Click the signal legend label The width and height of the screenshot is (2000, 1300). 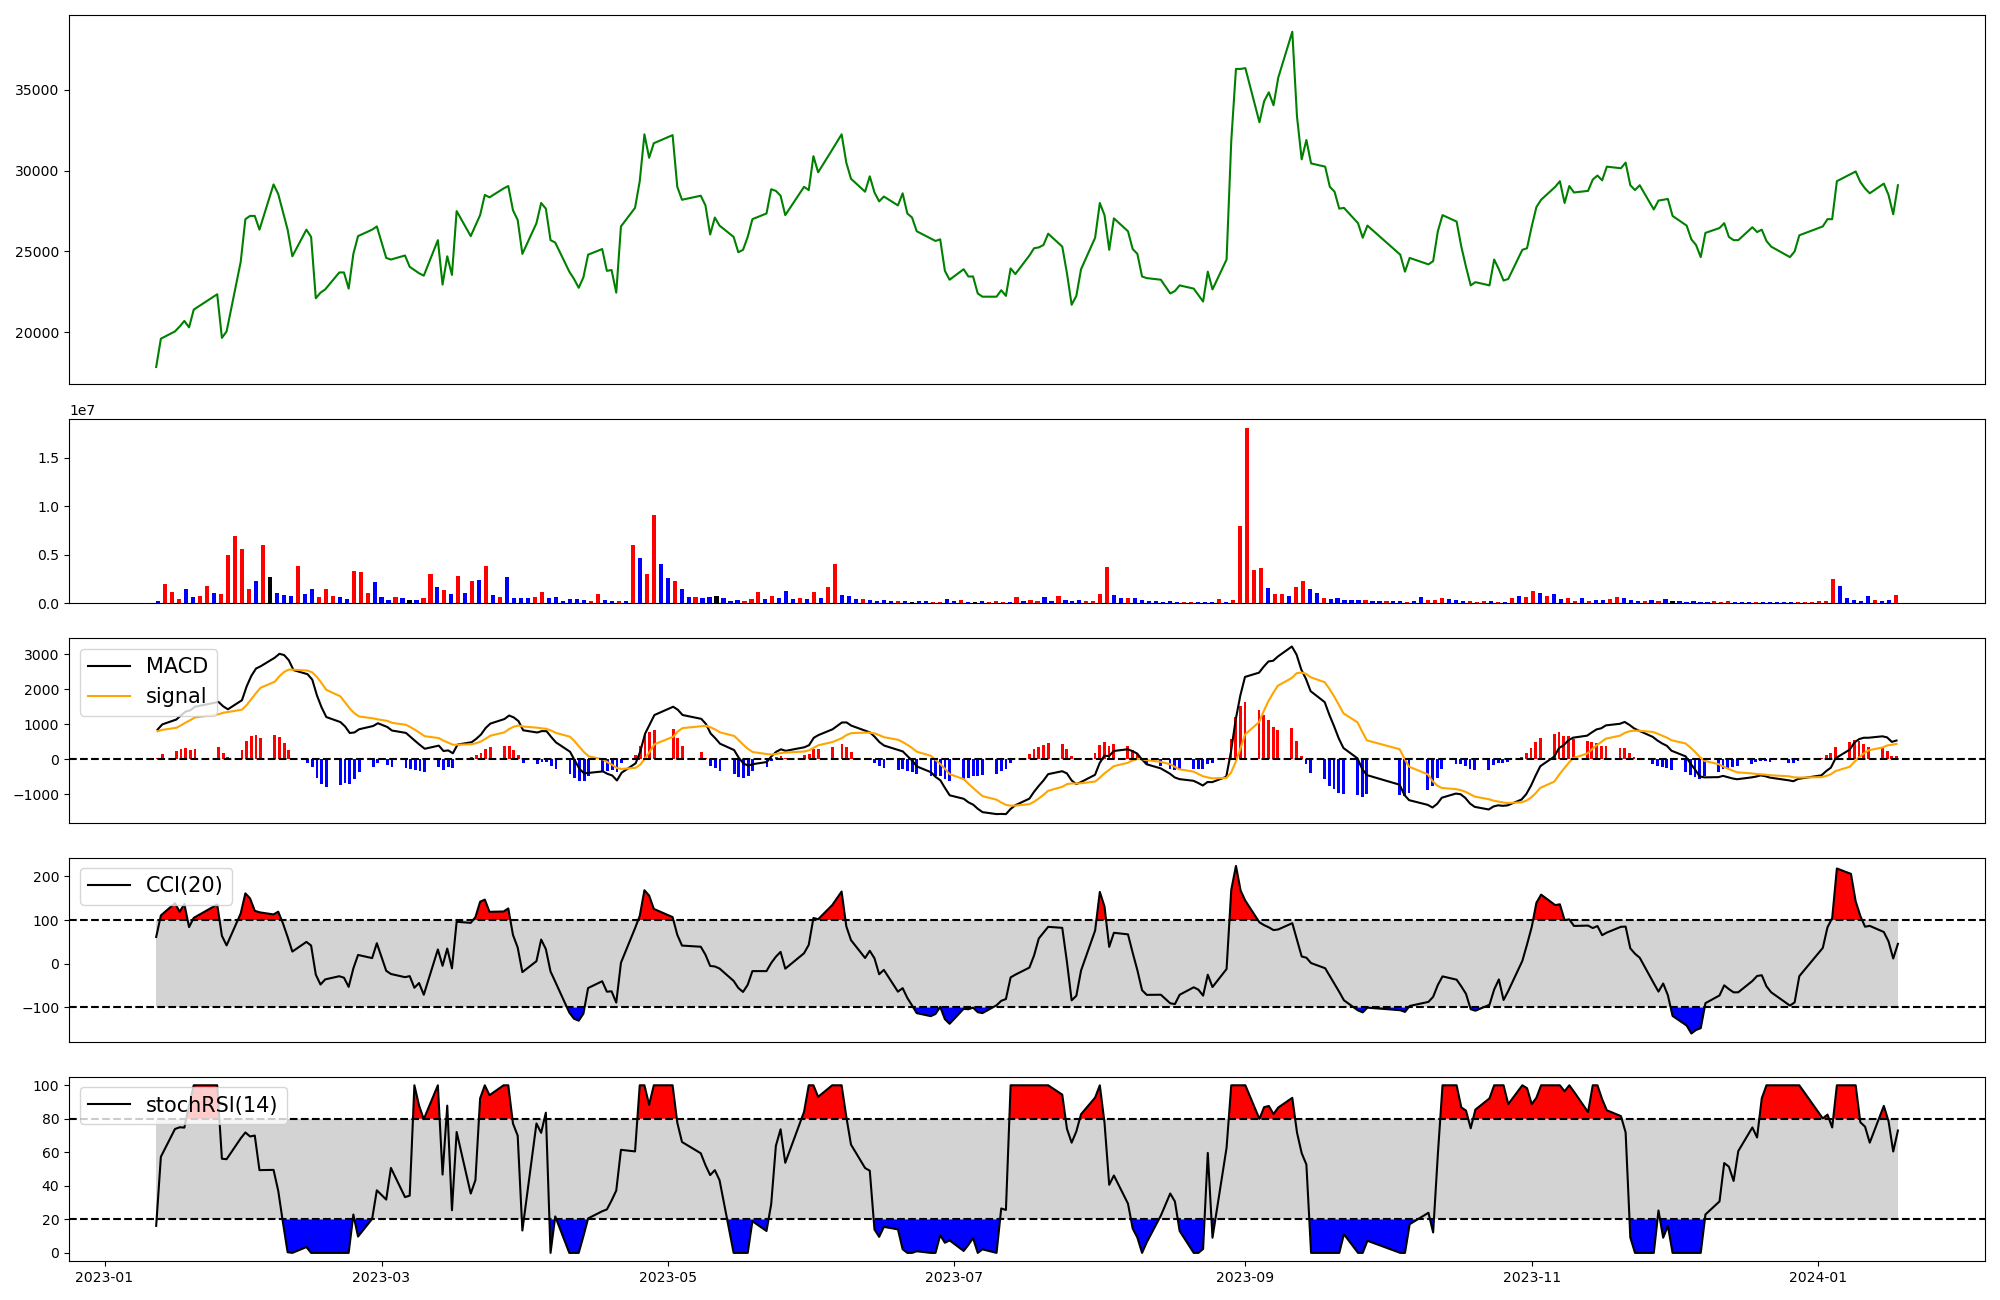point(175,696)
